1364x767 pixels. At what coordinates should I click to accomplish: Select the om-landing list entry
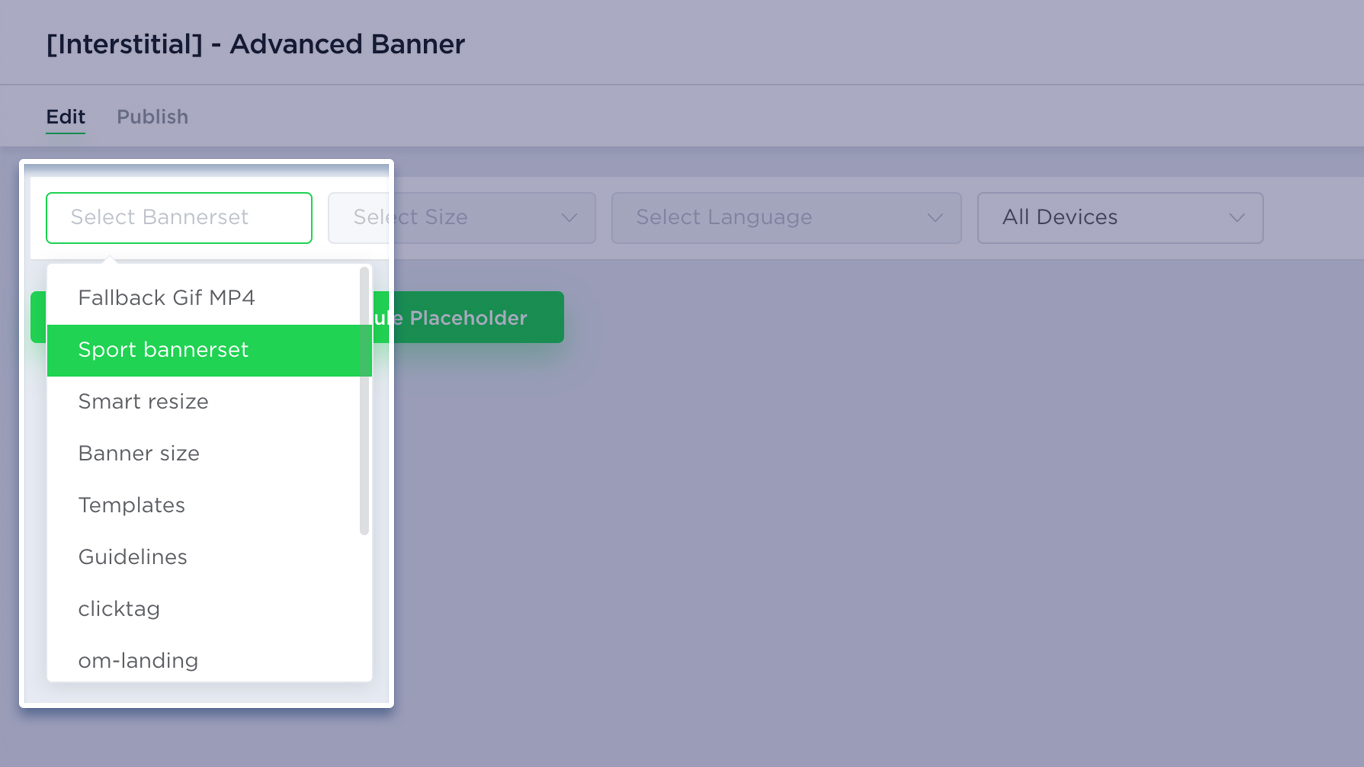click(209, 660)
